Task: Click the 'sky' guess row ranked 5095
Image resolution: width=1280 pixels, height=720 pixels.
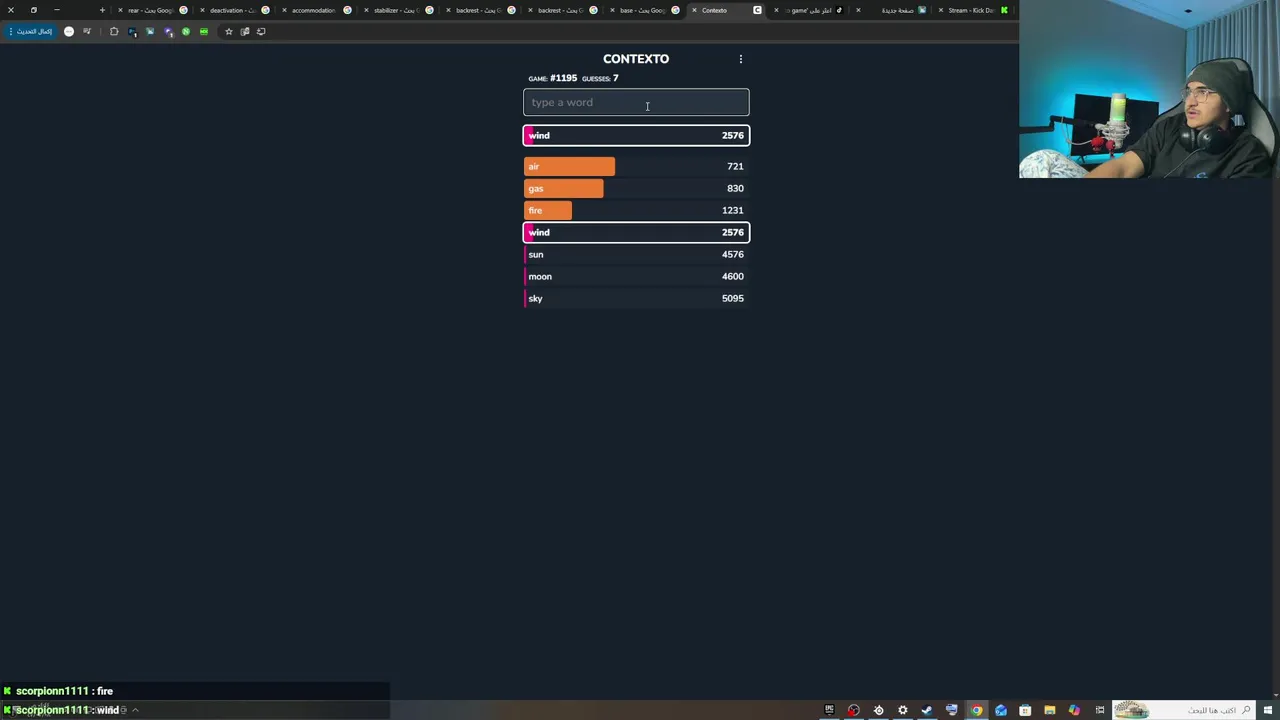Action: [x=636, y=298]
